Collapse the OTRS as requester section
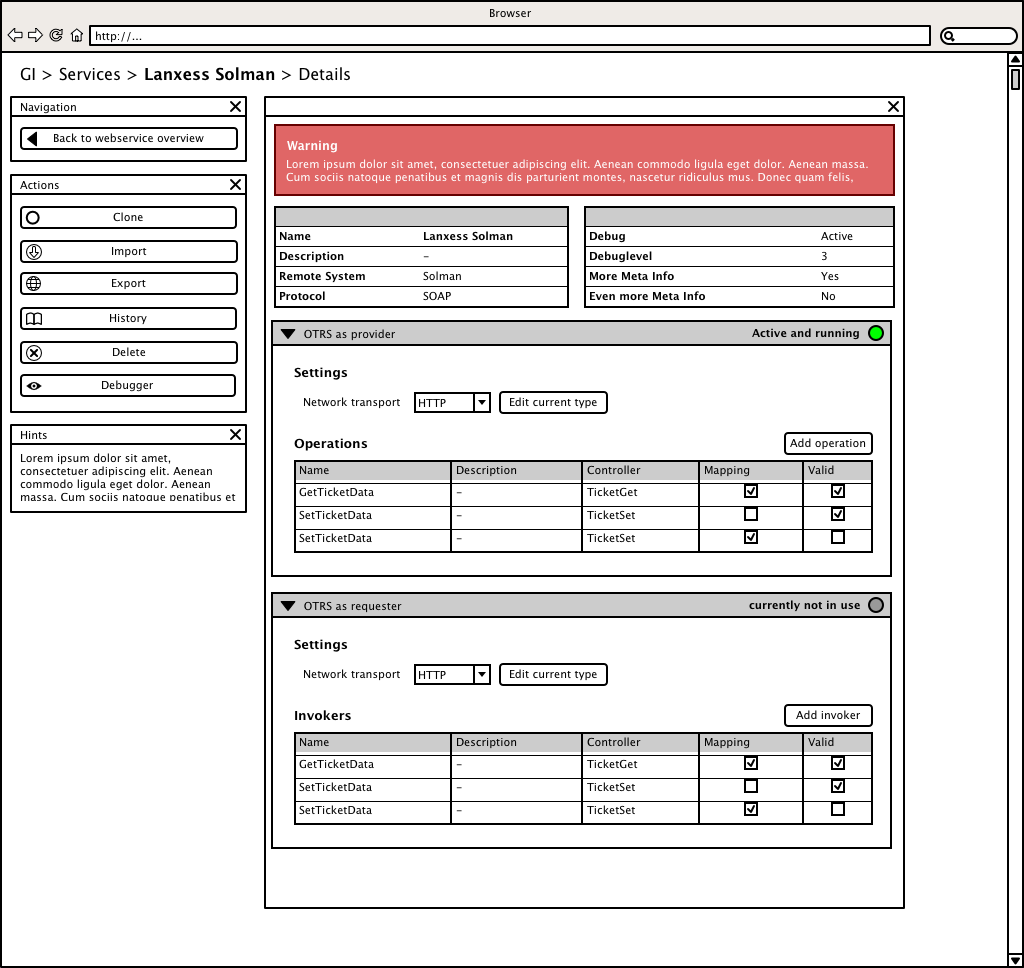Screen dimensions: 1024x968 coord(288,606)
